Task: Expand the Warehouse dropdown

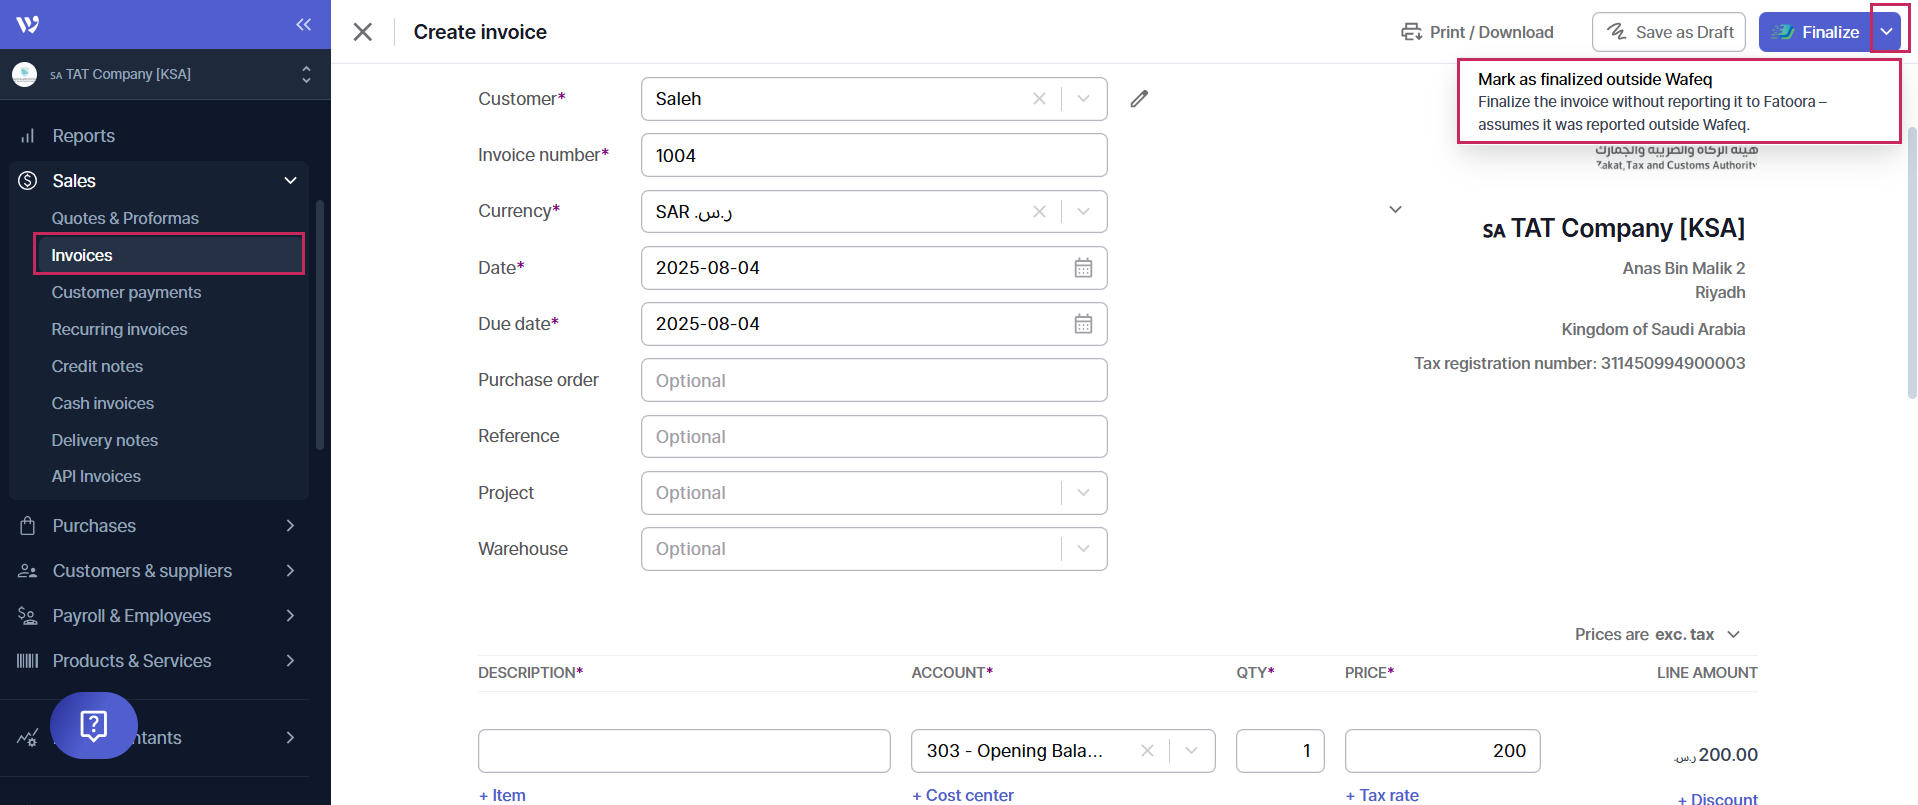Action: coord(1083,549)
